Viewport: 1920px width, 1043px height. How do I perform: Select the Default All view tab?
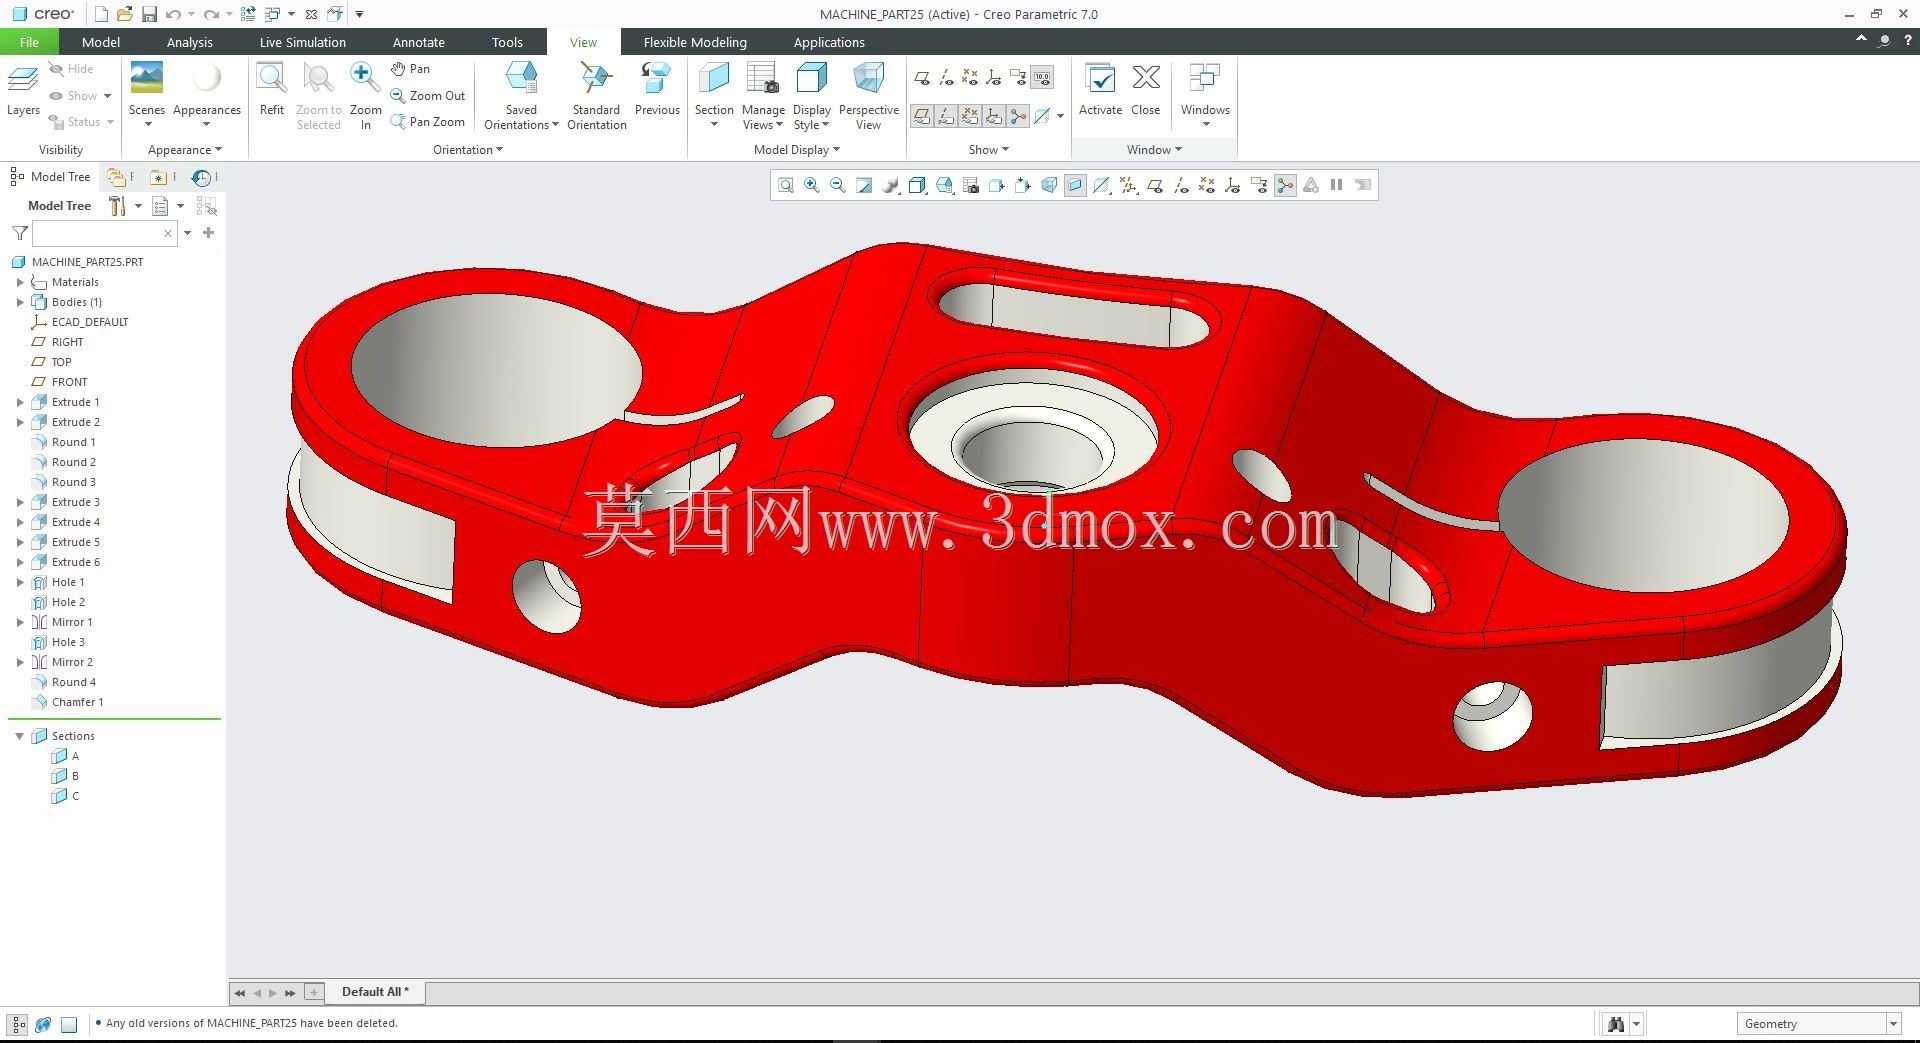[x=375, y=992]
